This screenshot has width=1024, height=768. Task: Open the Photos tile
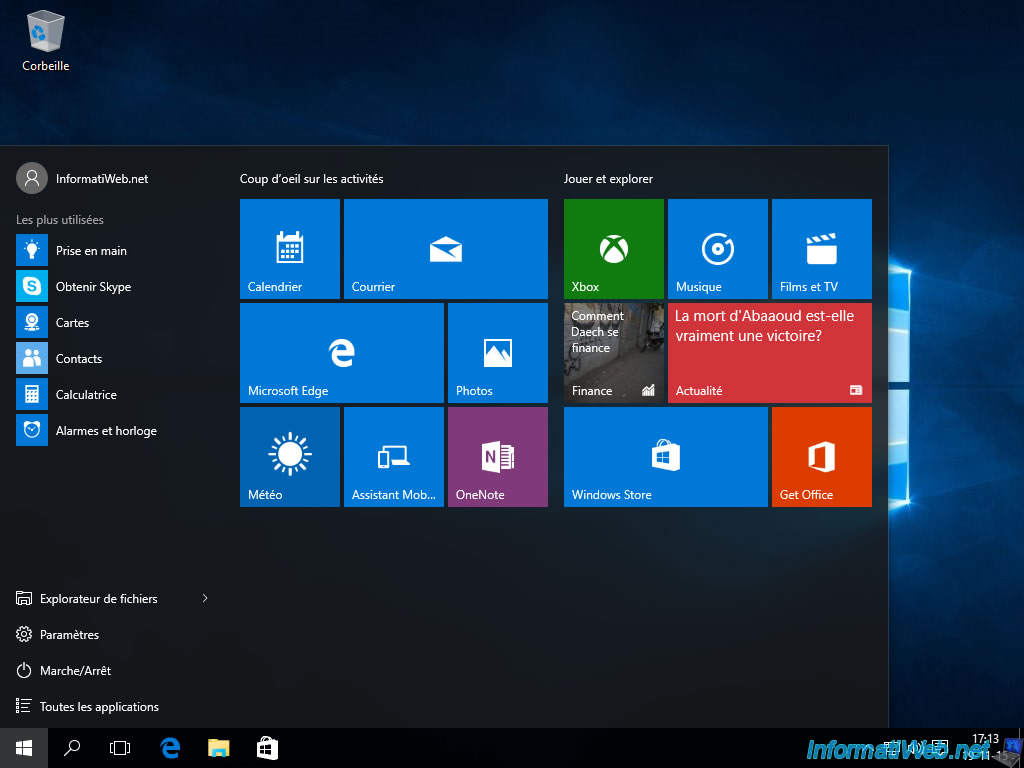tap(498, 353)
